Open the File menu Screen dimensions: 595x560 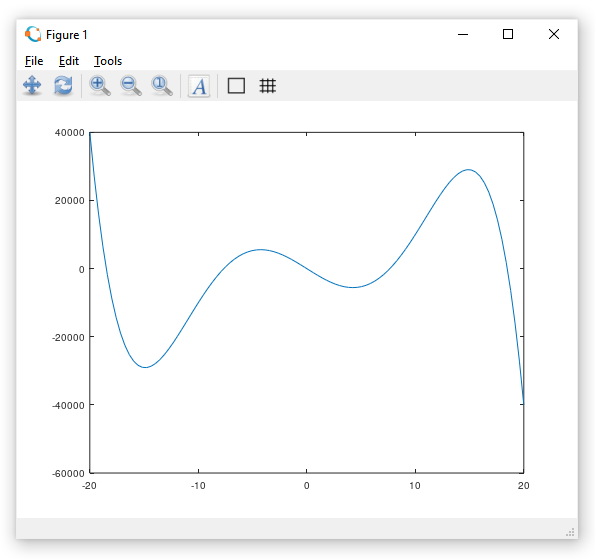pos(34,61)
